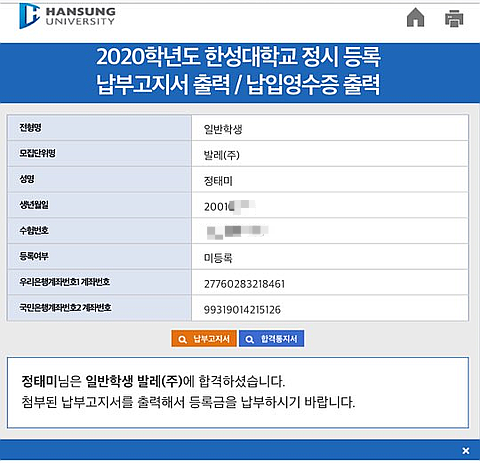
Task: Click the blurred 수험번호 value
Action: coord(237,232)
